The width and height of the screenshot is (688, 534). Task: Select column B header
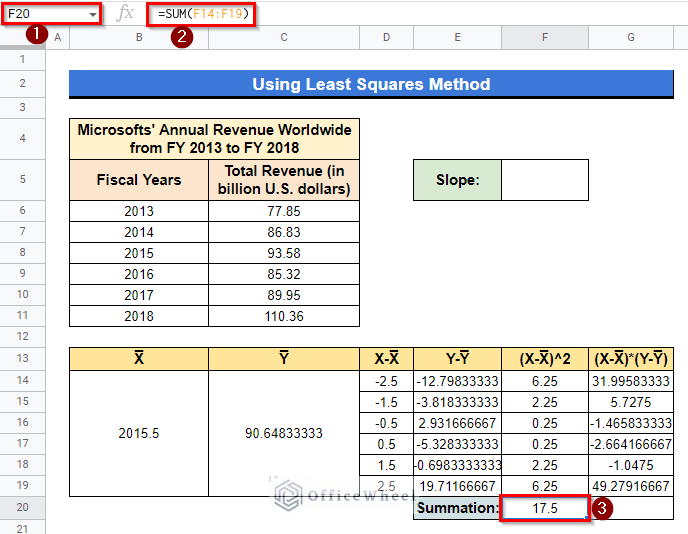point(139,38)
